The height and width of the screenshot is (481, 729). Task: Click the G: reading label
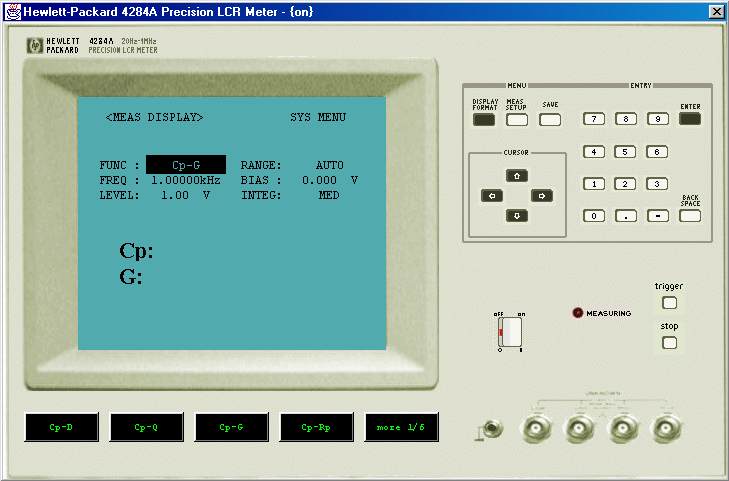(131, 277)
